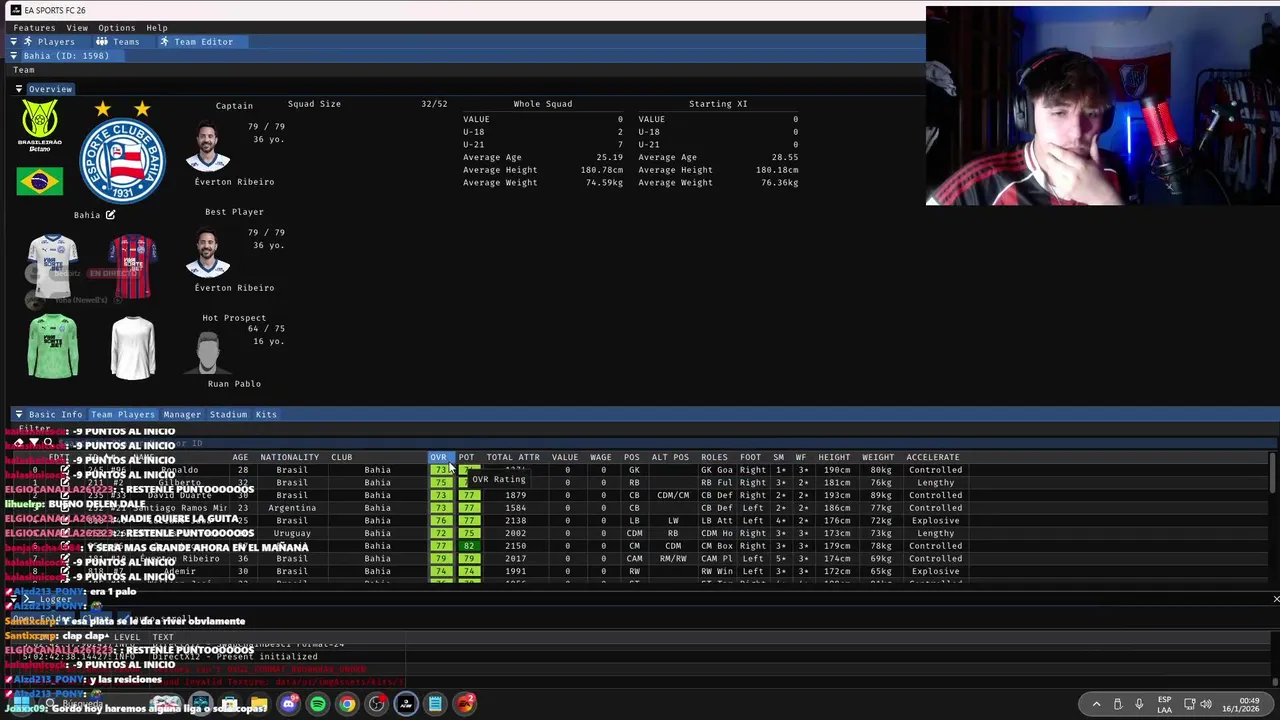Click the 'CDM/CM' alt position cell
Viewport: 1280px width, 720px height.
[673, 496]
